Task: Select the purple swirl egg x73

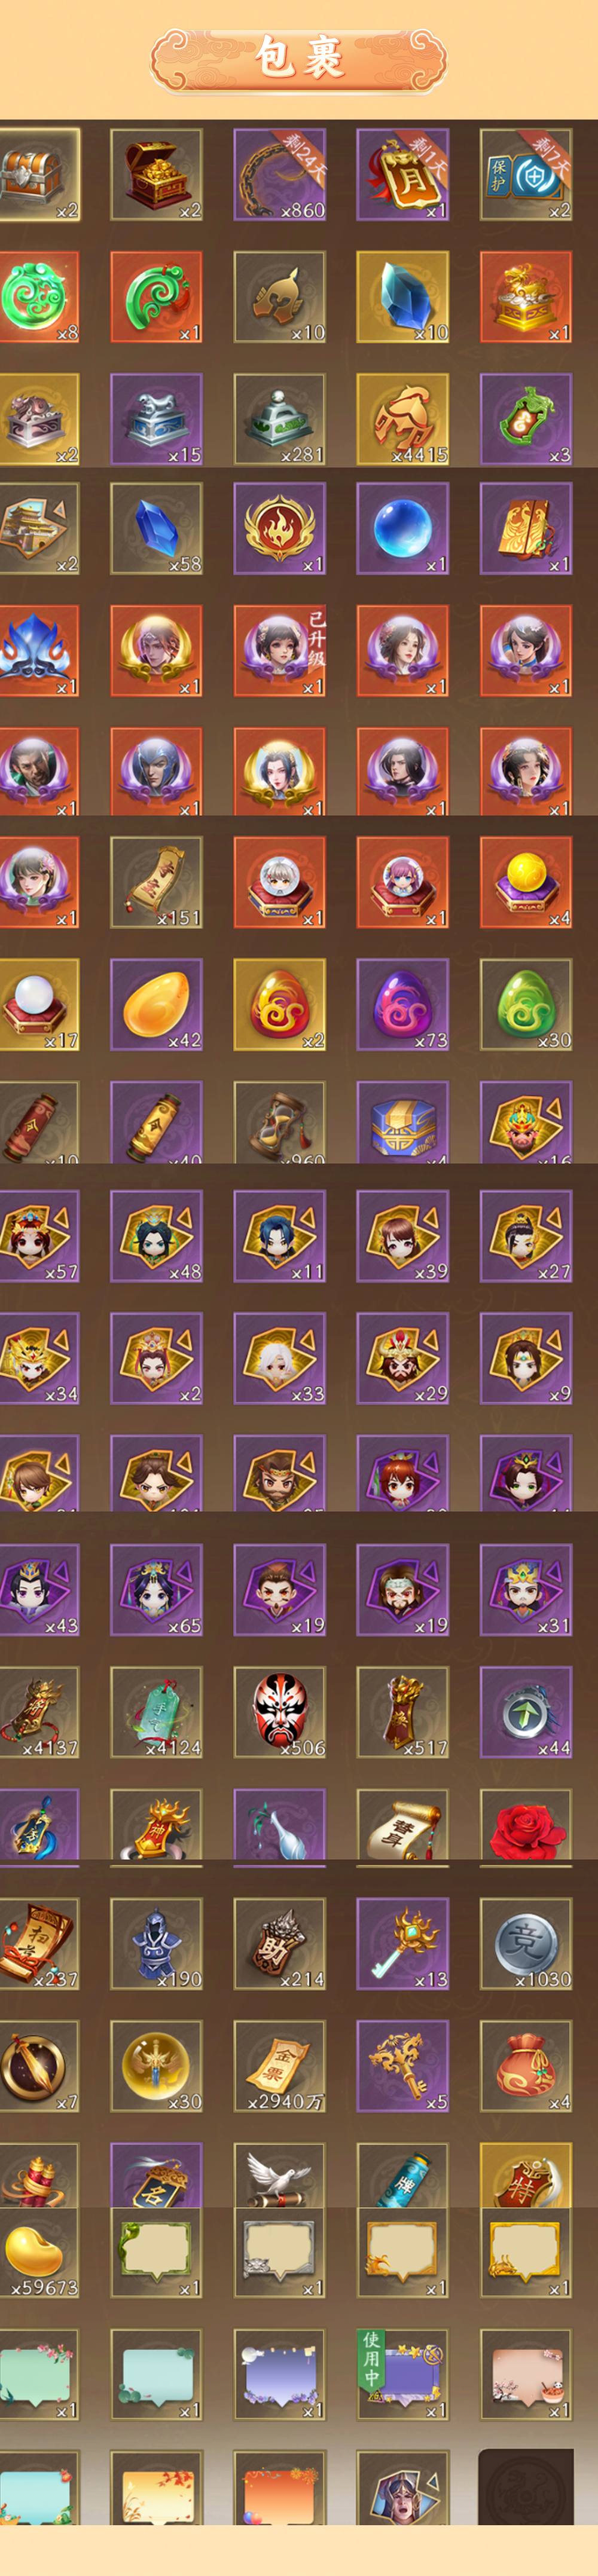Action: click(402, 1005)
